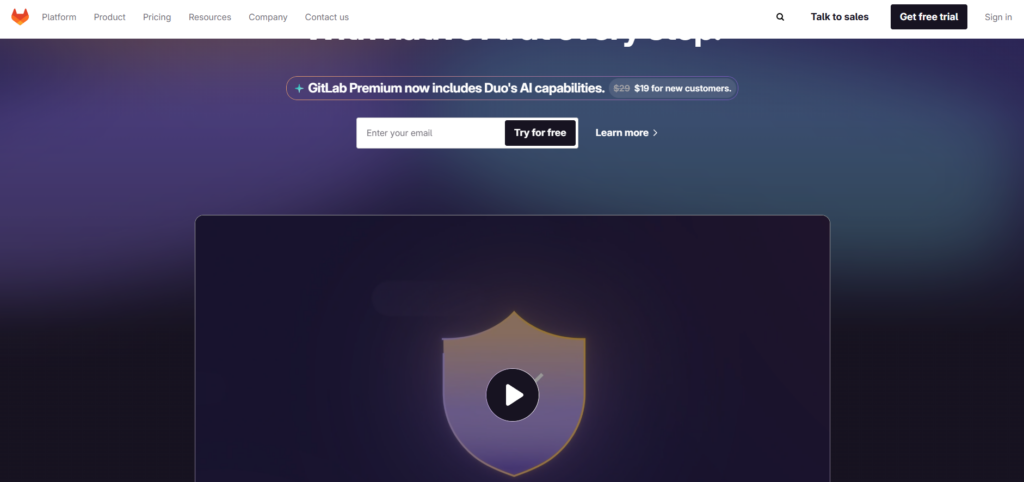Open the Sign in link
This screenshot has width=1024, height=482.
click(x=999, y=17)
